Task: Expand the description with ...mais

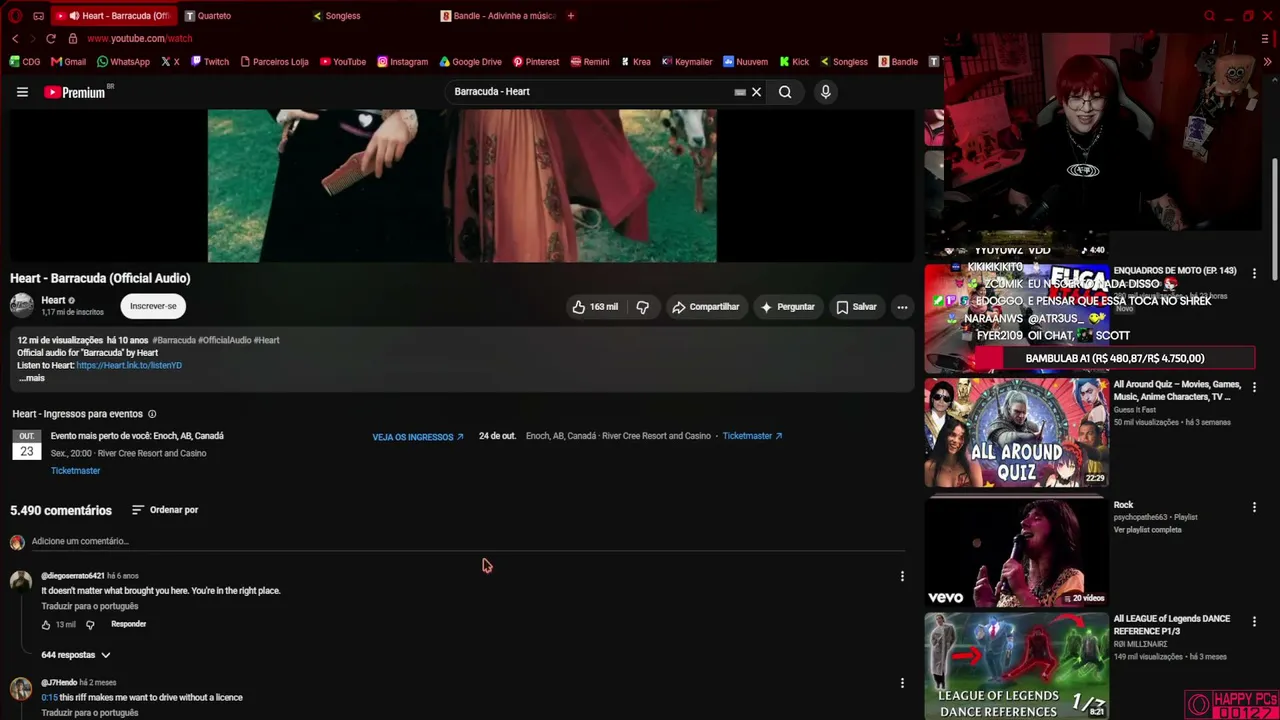Action: (x=31, y=378)
